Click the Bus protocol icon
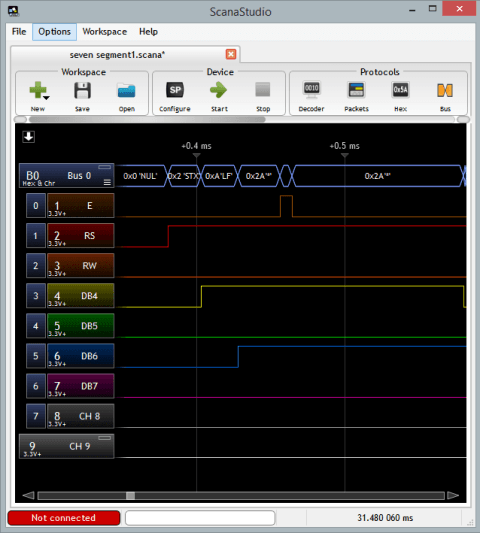Viewport: 480px width, 533px height. coord(445,90)
